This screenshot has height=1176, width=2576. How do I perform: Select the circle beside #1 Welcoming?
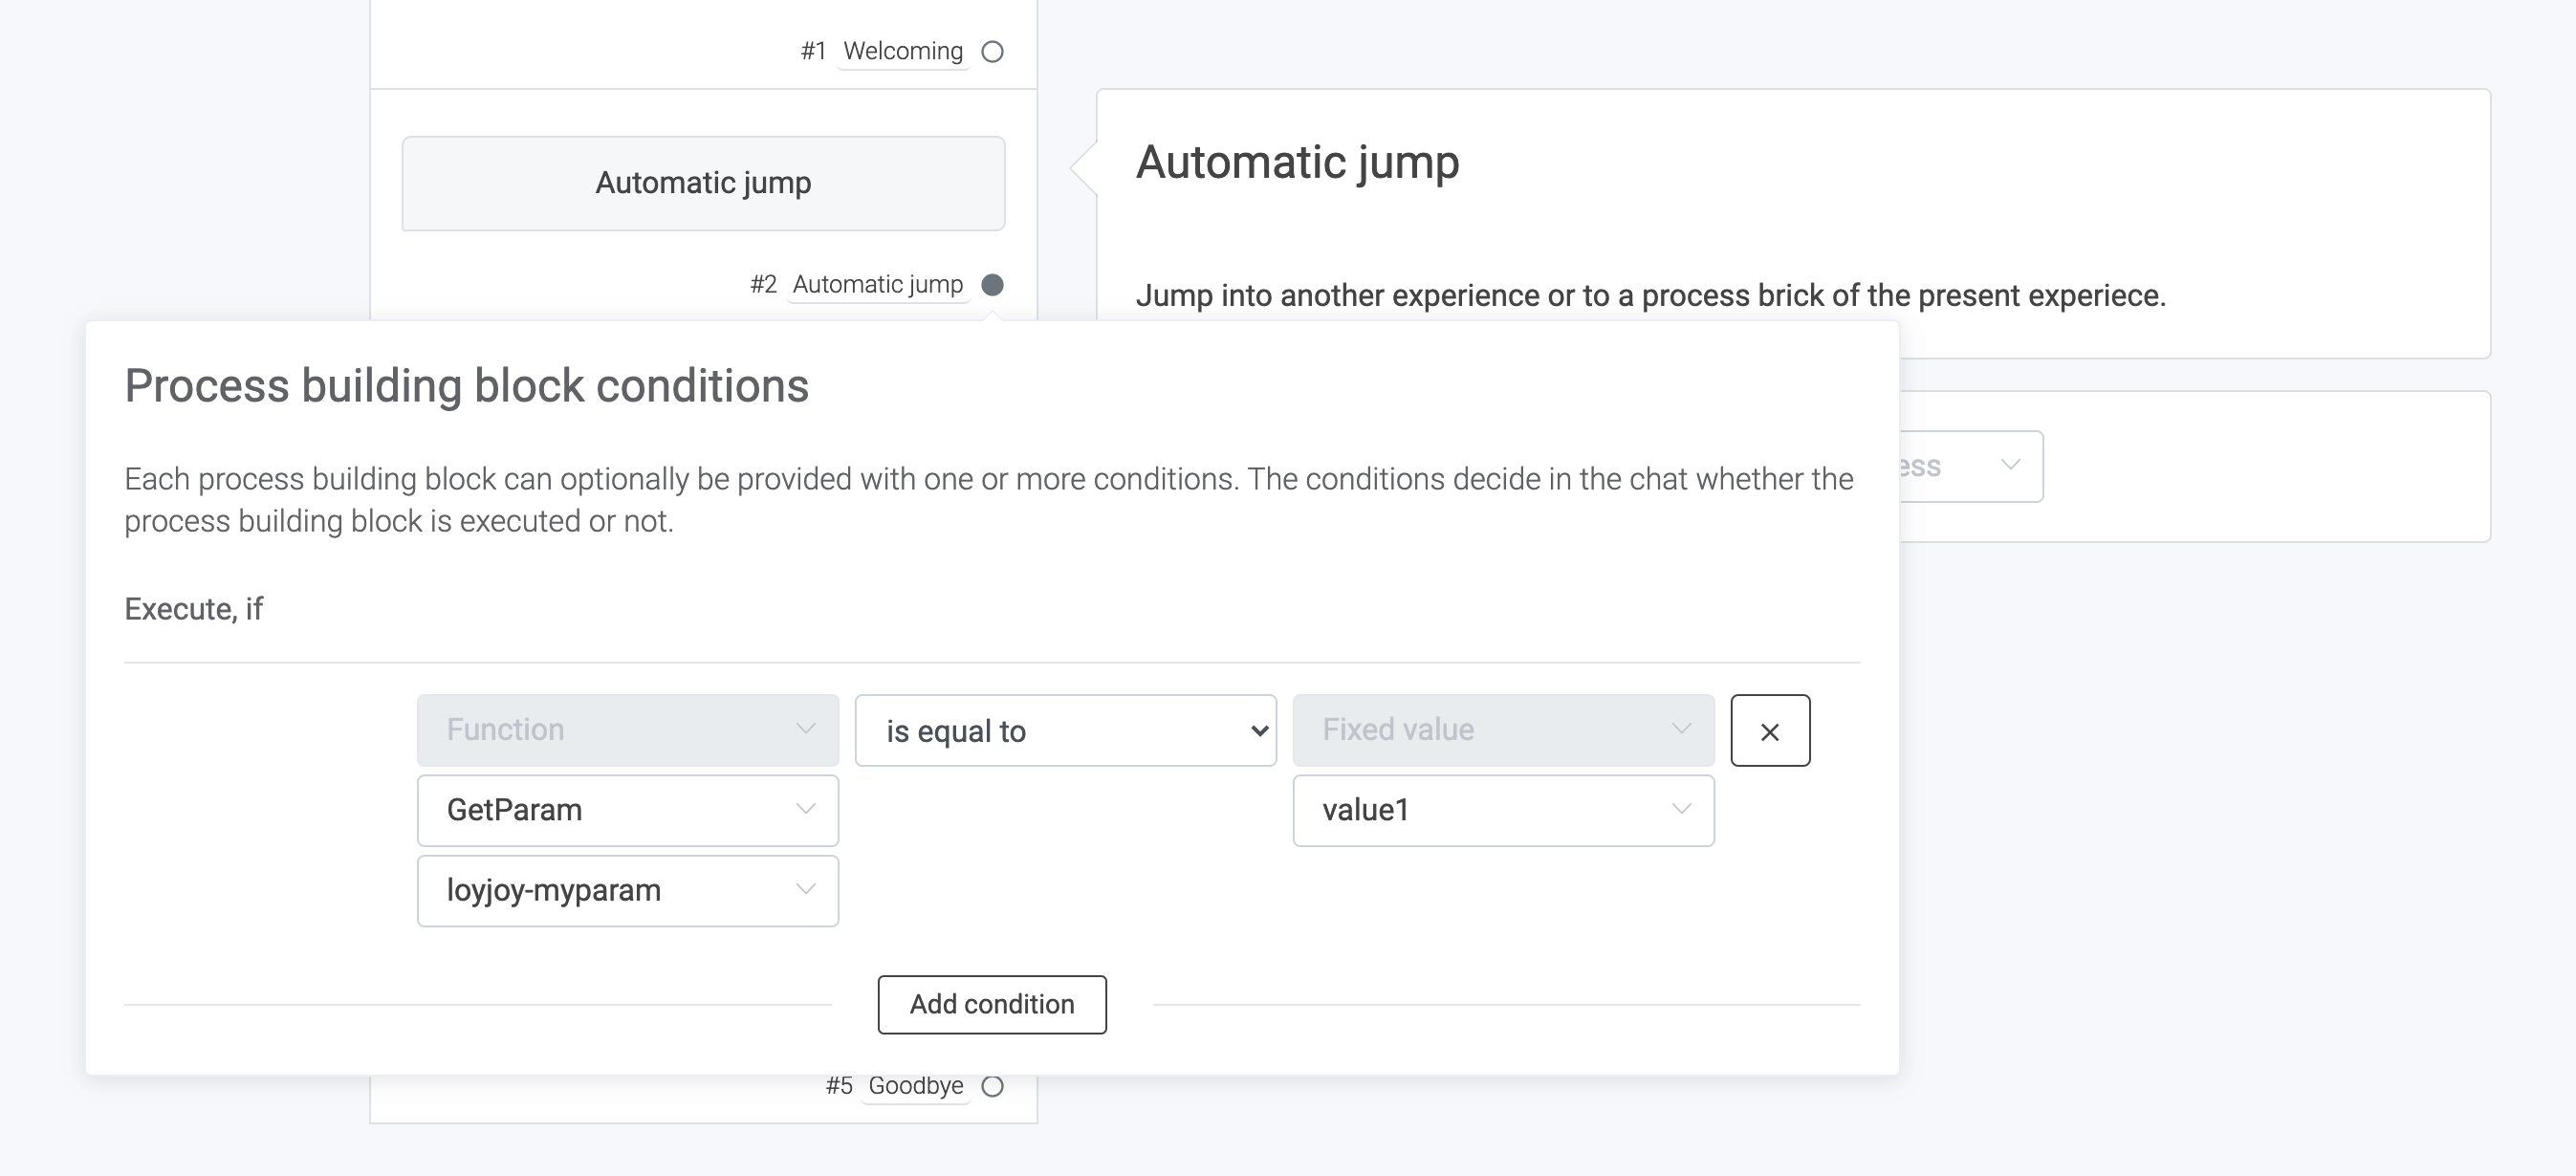pyautogui.click(x=992, y=51)
